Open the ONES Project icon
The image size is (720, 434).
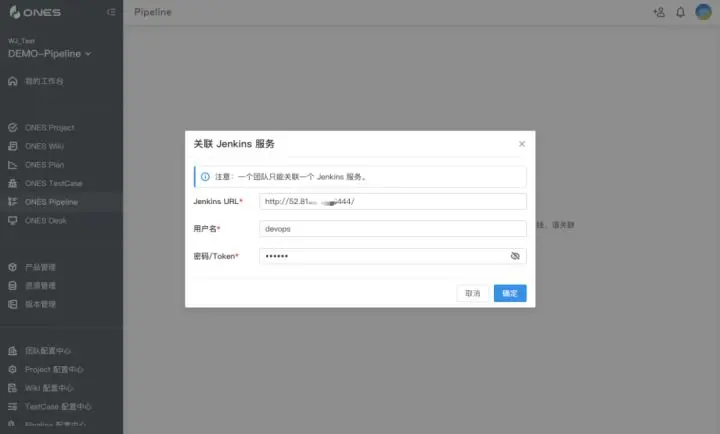click(12, 128)
